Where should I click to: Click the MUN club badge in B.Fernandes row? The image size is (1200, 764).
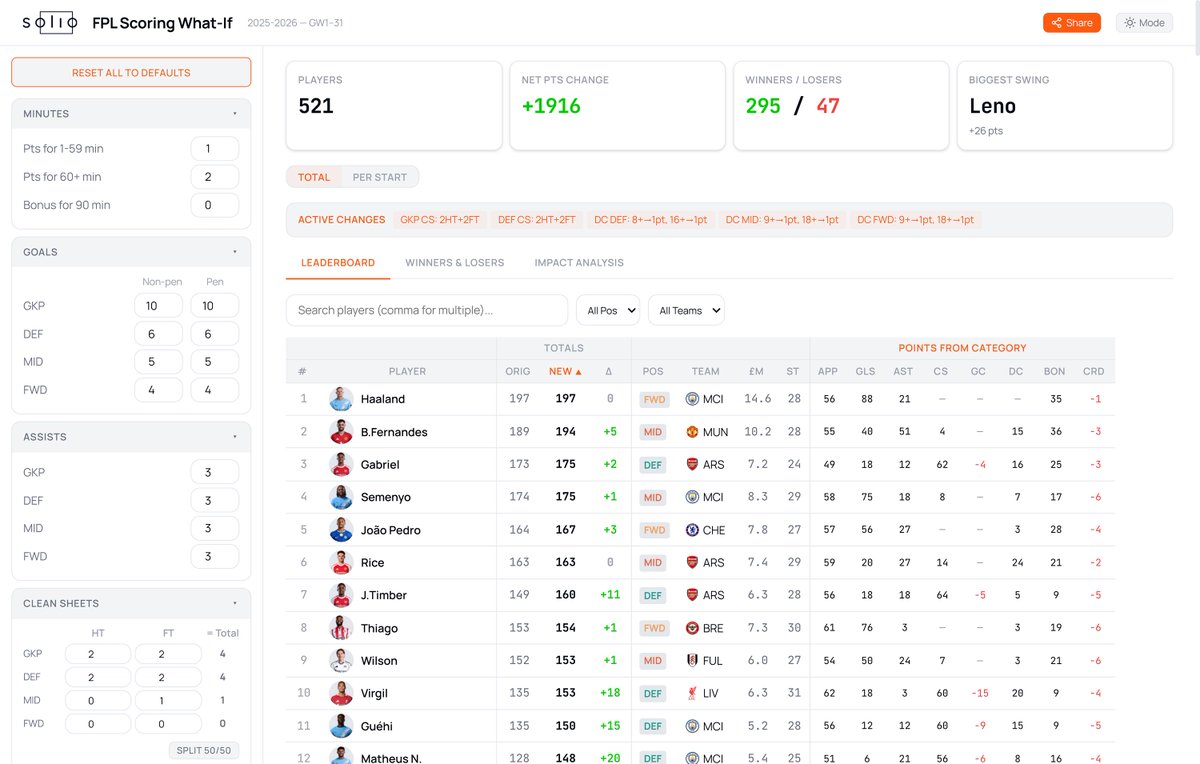point(692,432)
